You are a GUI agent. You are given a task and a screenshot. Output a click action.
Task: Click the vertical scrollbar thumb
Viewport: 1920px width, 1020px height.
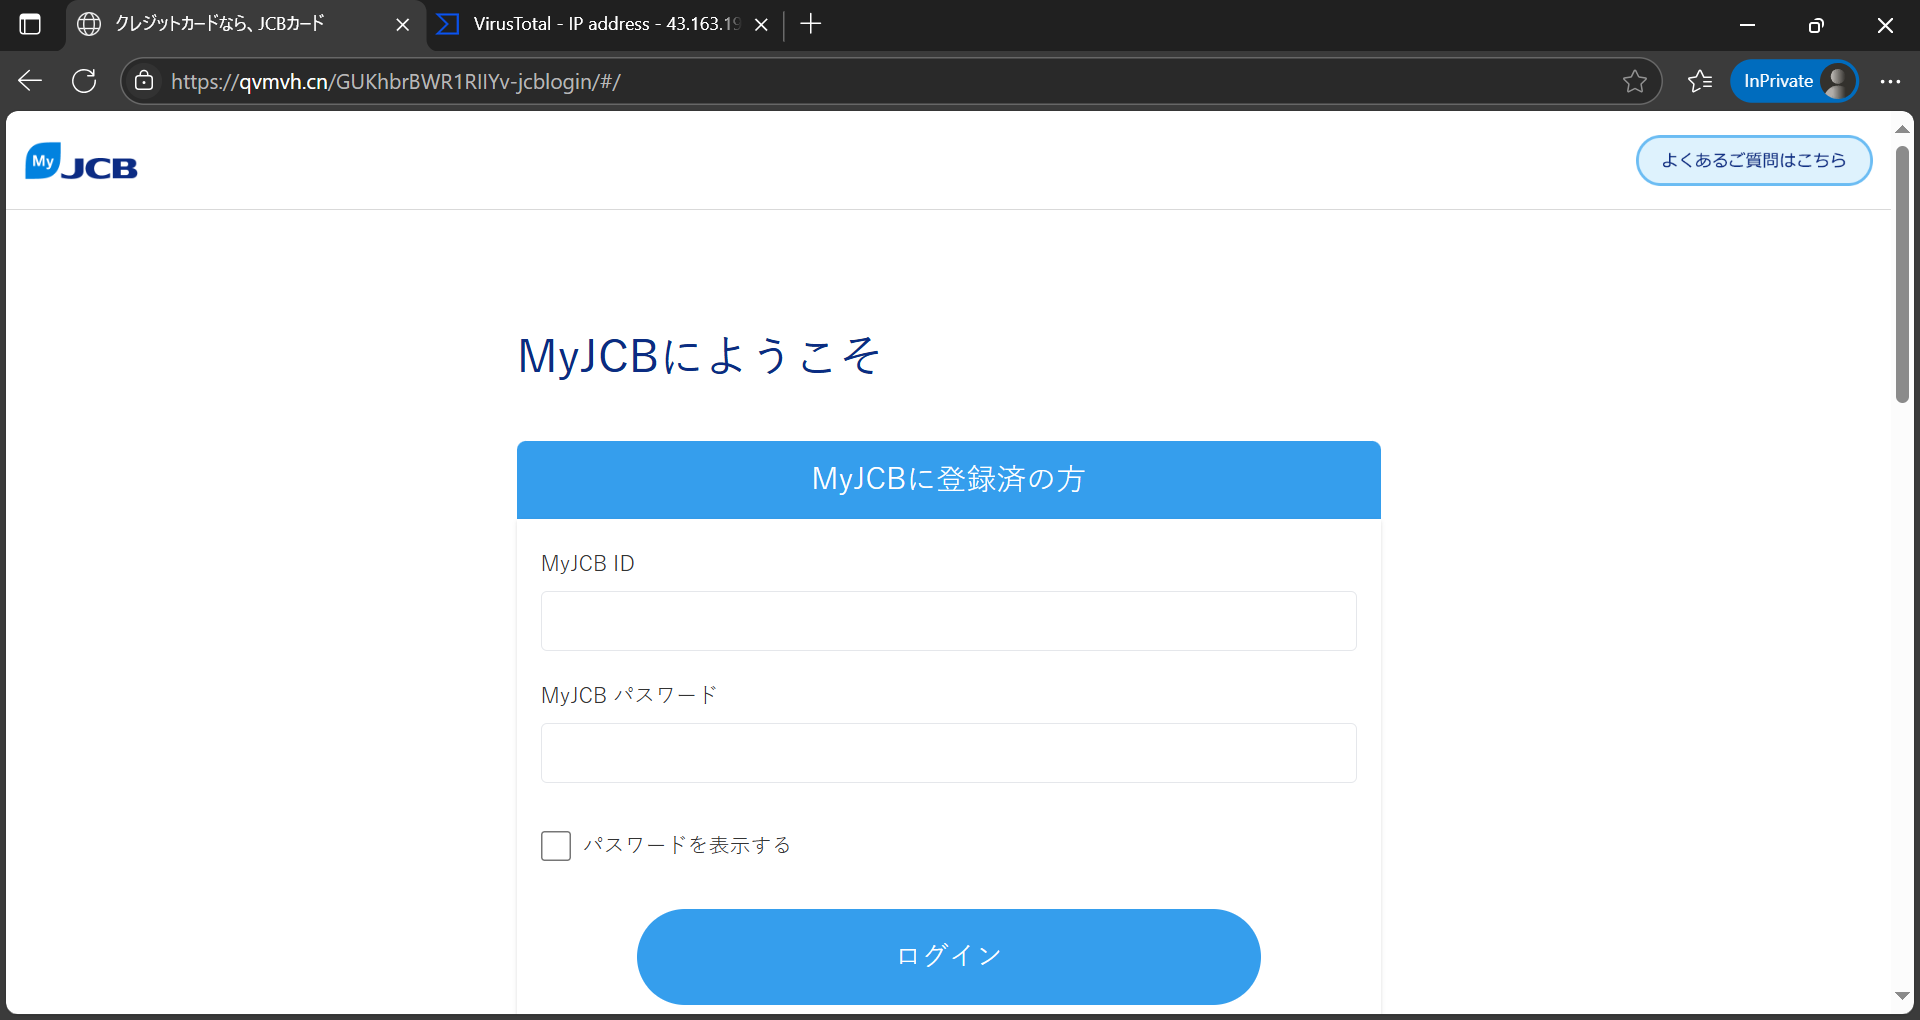(1902, 275)
